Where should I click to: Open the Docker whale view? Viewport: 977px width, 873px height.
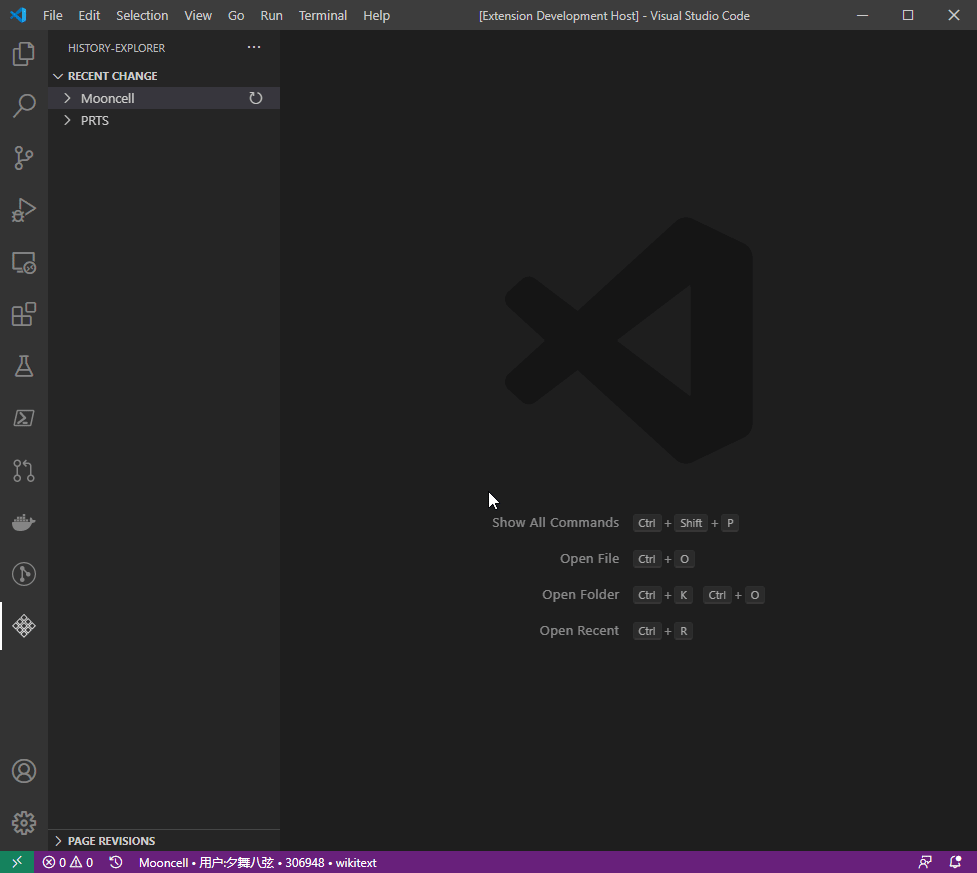click(24, 522)
